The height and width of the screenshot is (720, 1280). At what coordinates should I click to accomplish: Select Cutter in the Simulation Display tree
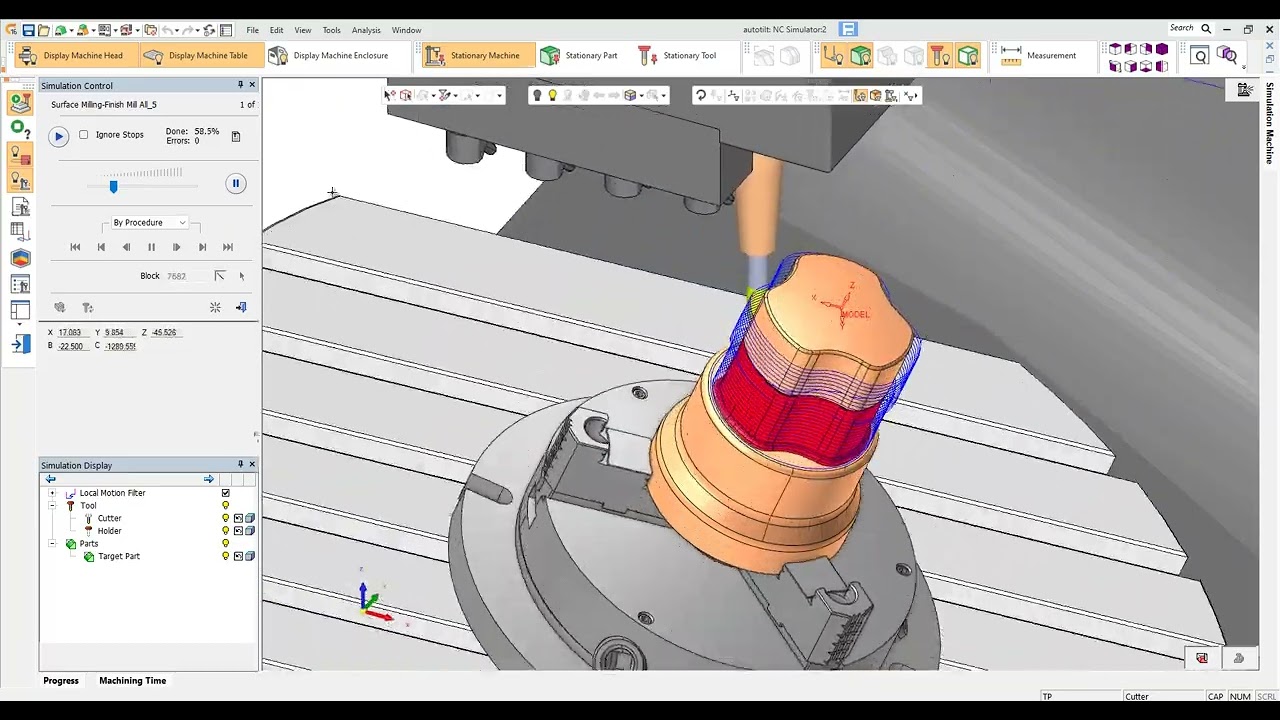point(109,518)
